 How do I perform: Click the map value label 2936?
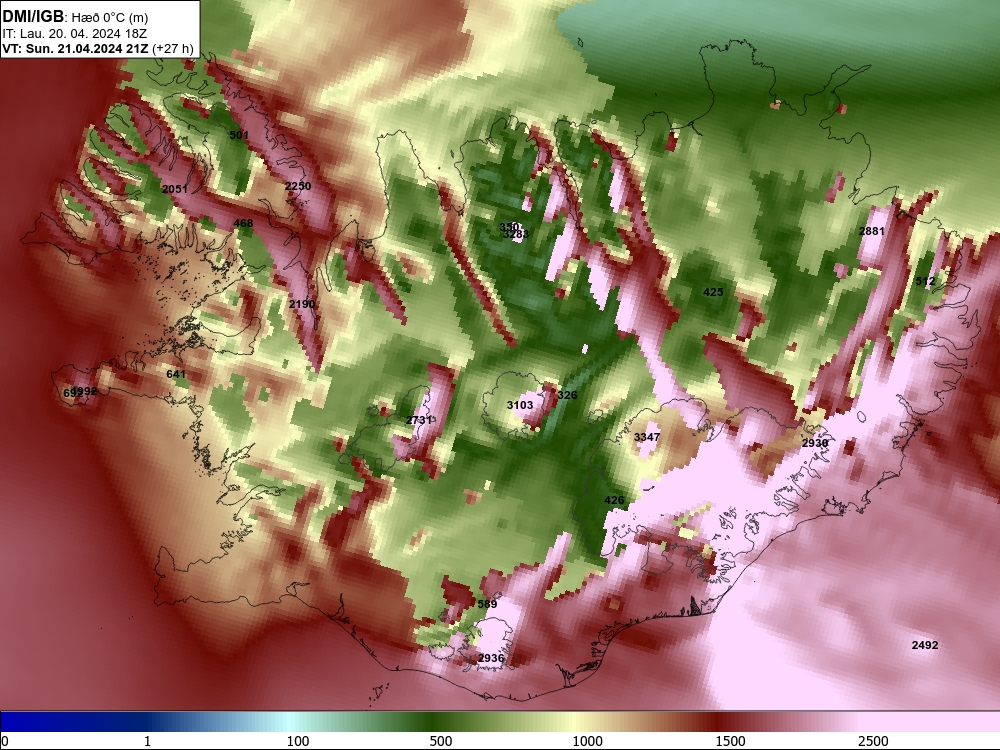(490, 658)
